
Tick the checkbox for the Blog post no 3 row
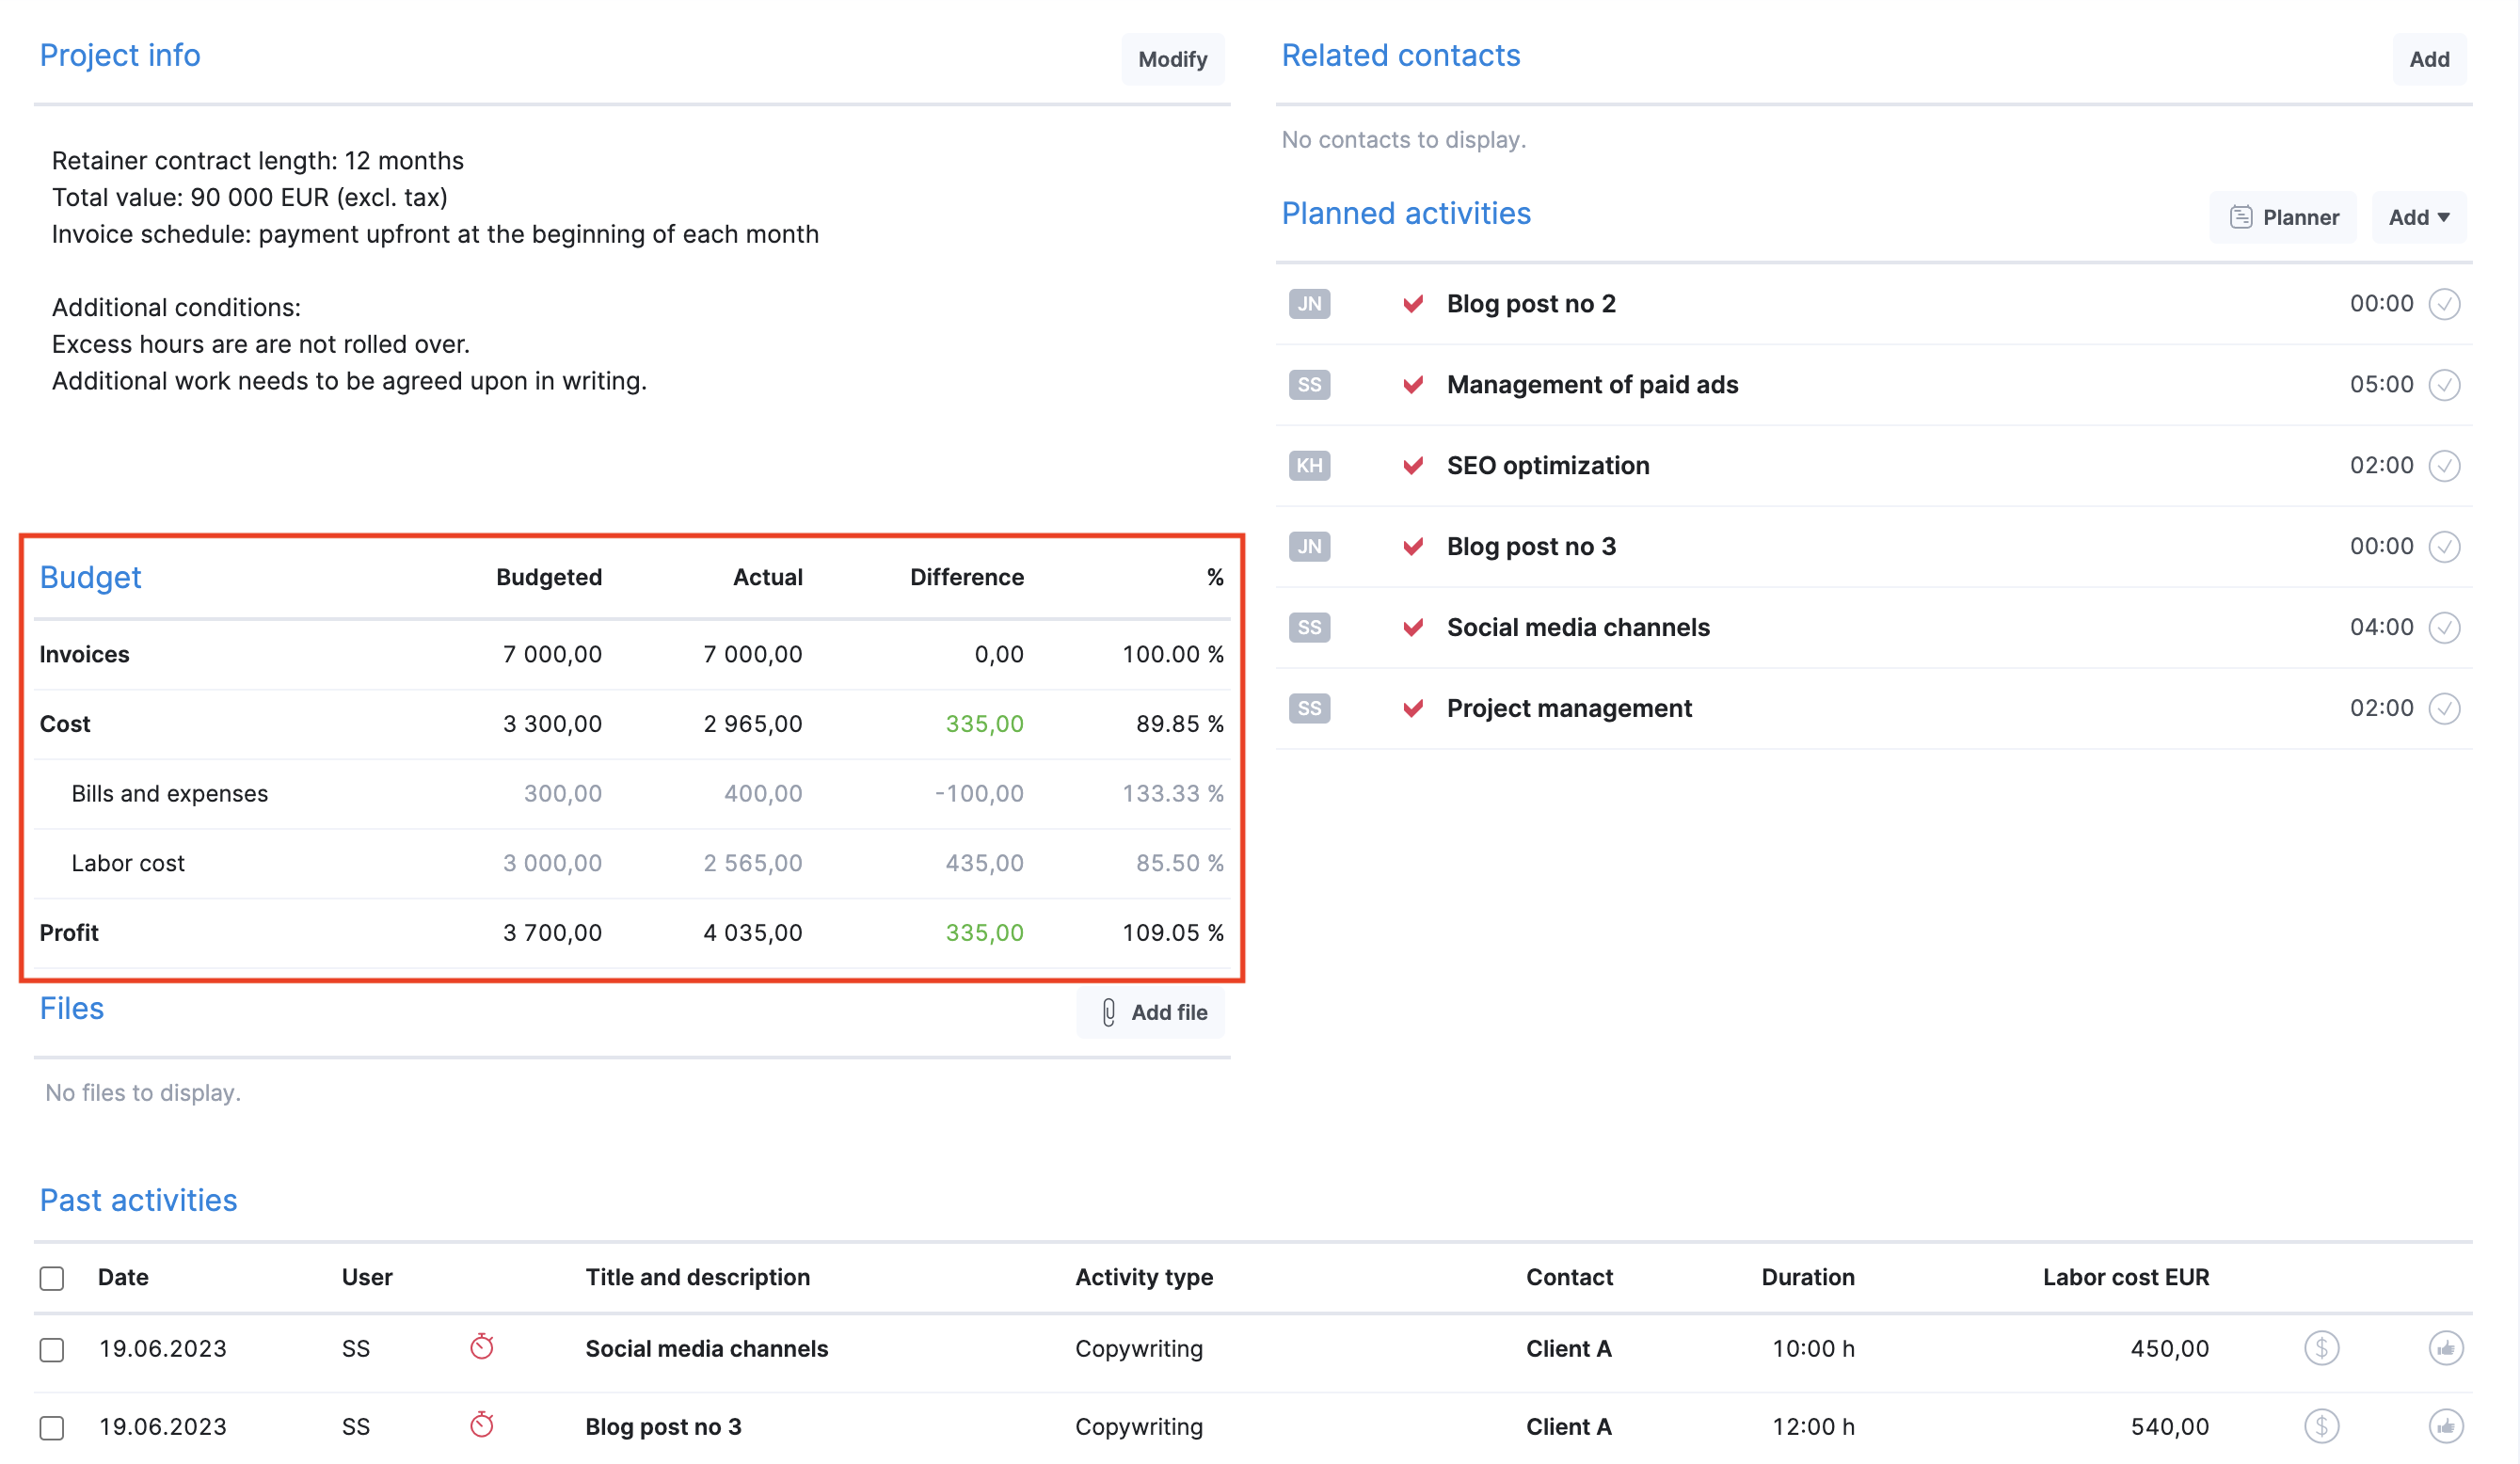51,1427
